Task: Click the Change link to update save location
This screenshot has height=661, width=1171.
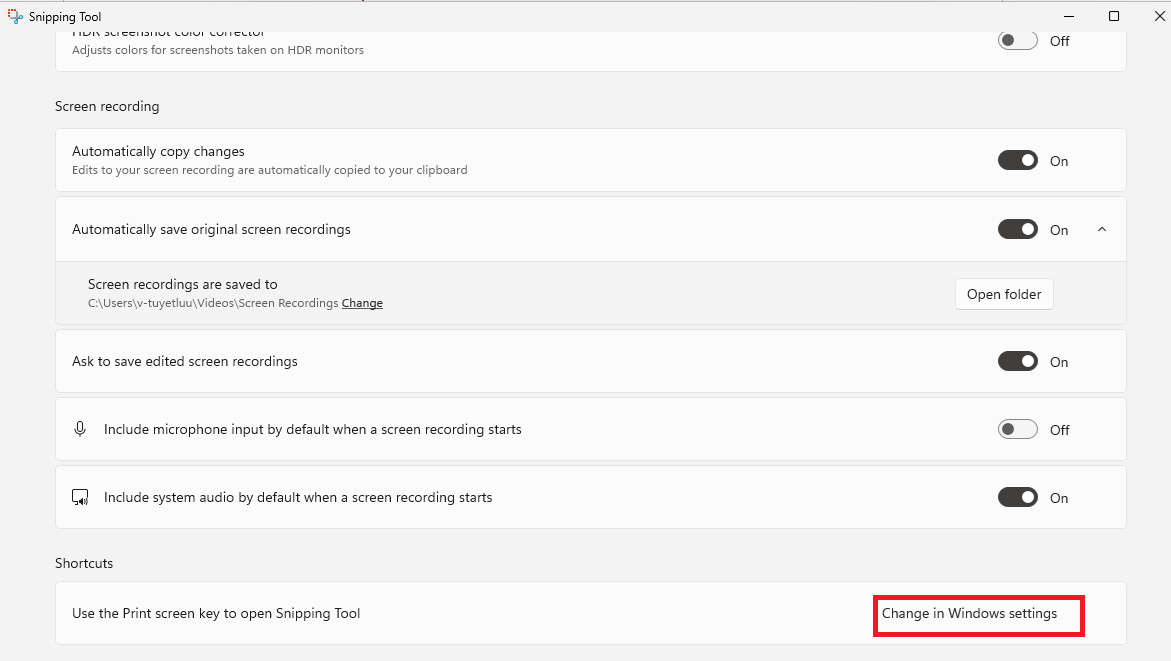Action: click(x=362, y=302)
